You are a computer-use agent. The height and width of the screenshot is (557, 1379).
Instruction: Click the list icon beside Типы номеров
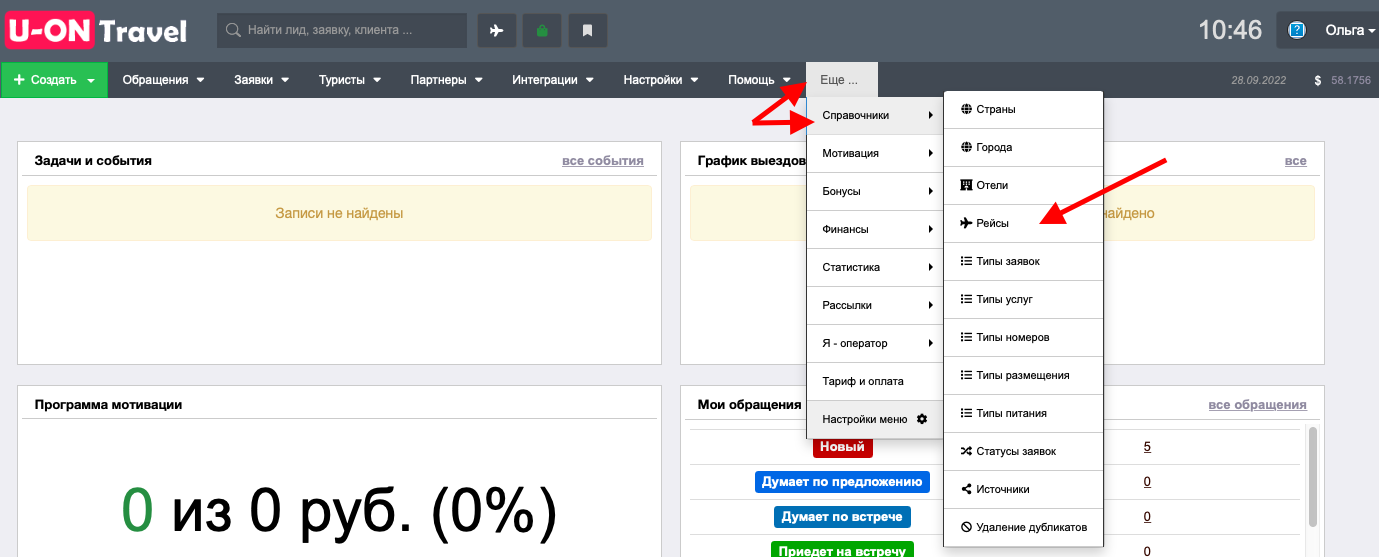[966, 337]
